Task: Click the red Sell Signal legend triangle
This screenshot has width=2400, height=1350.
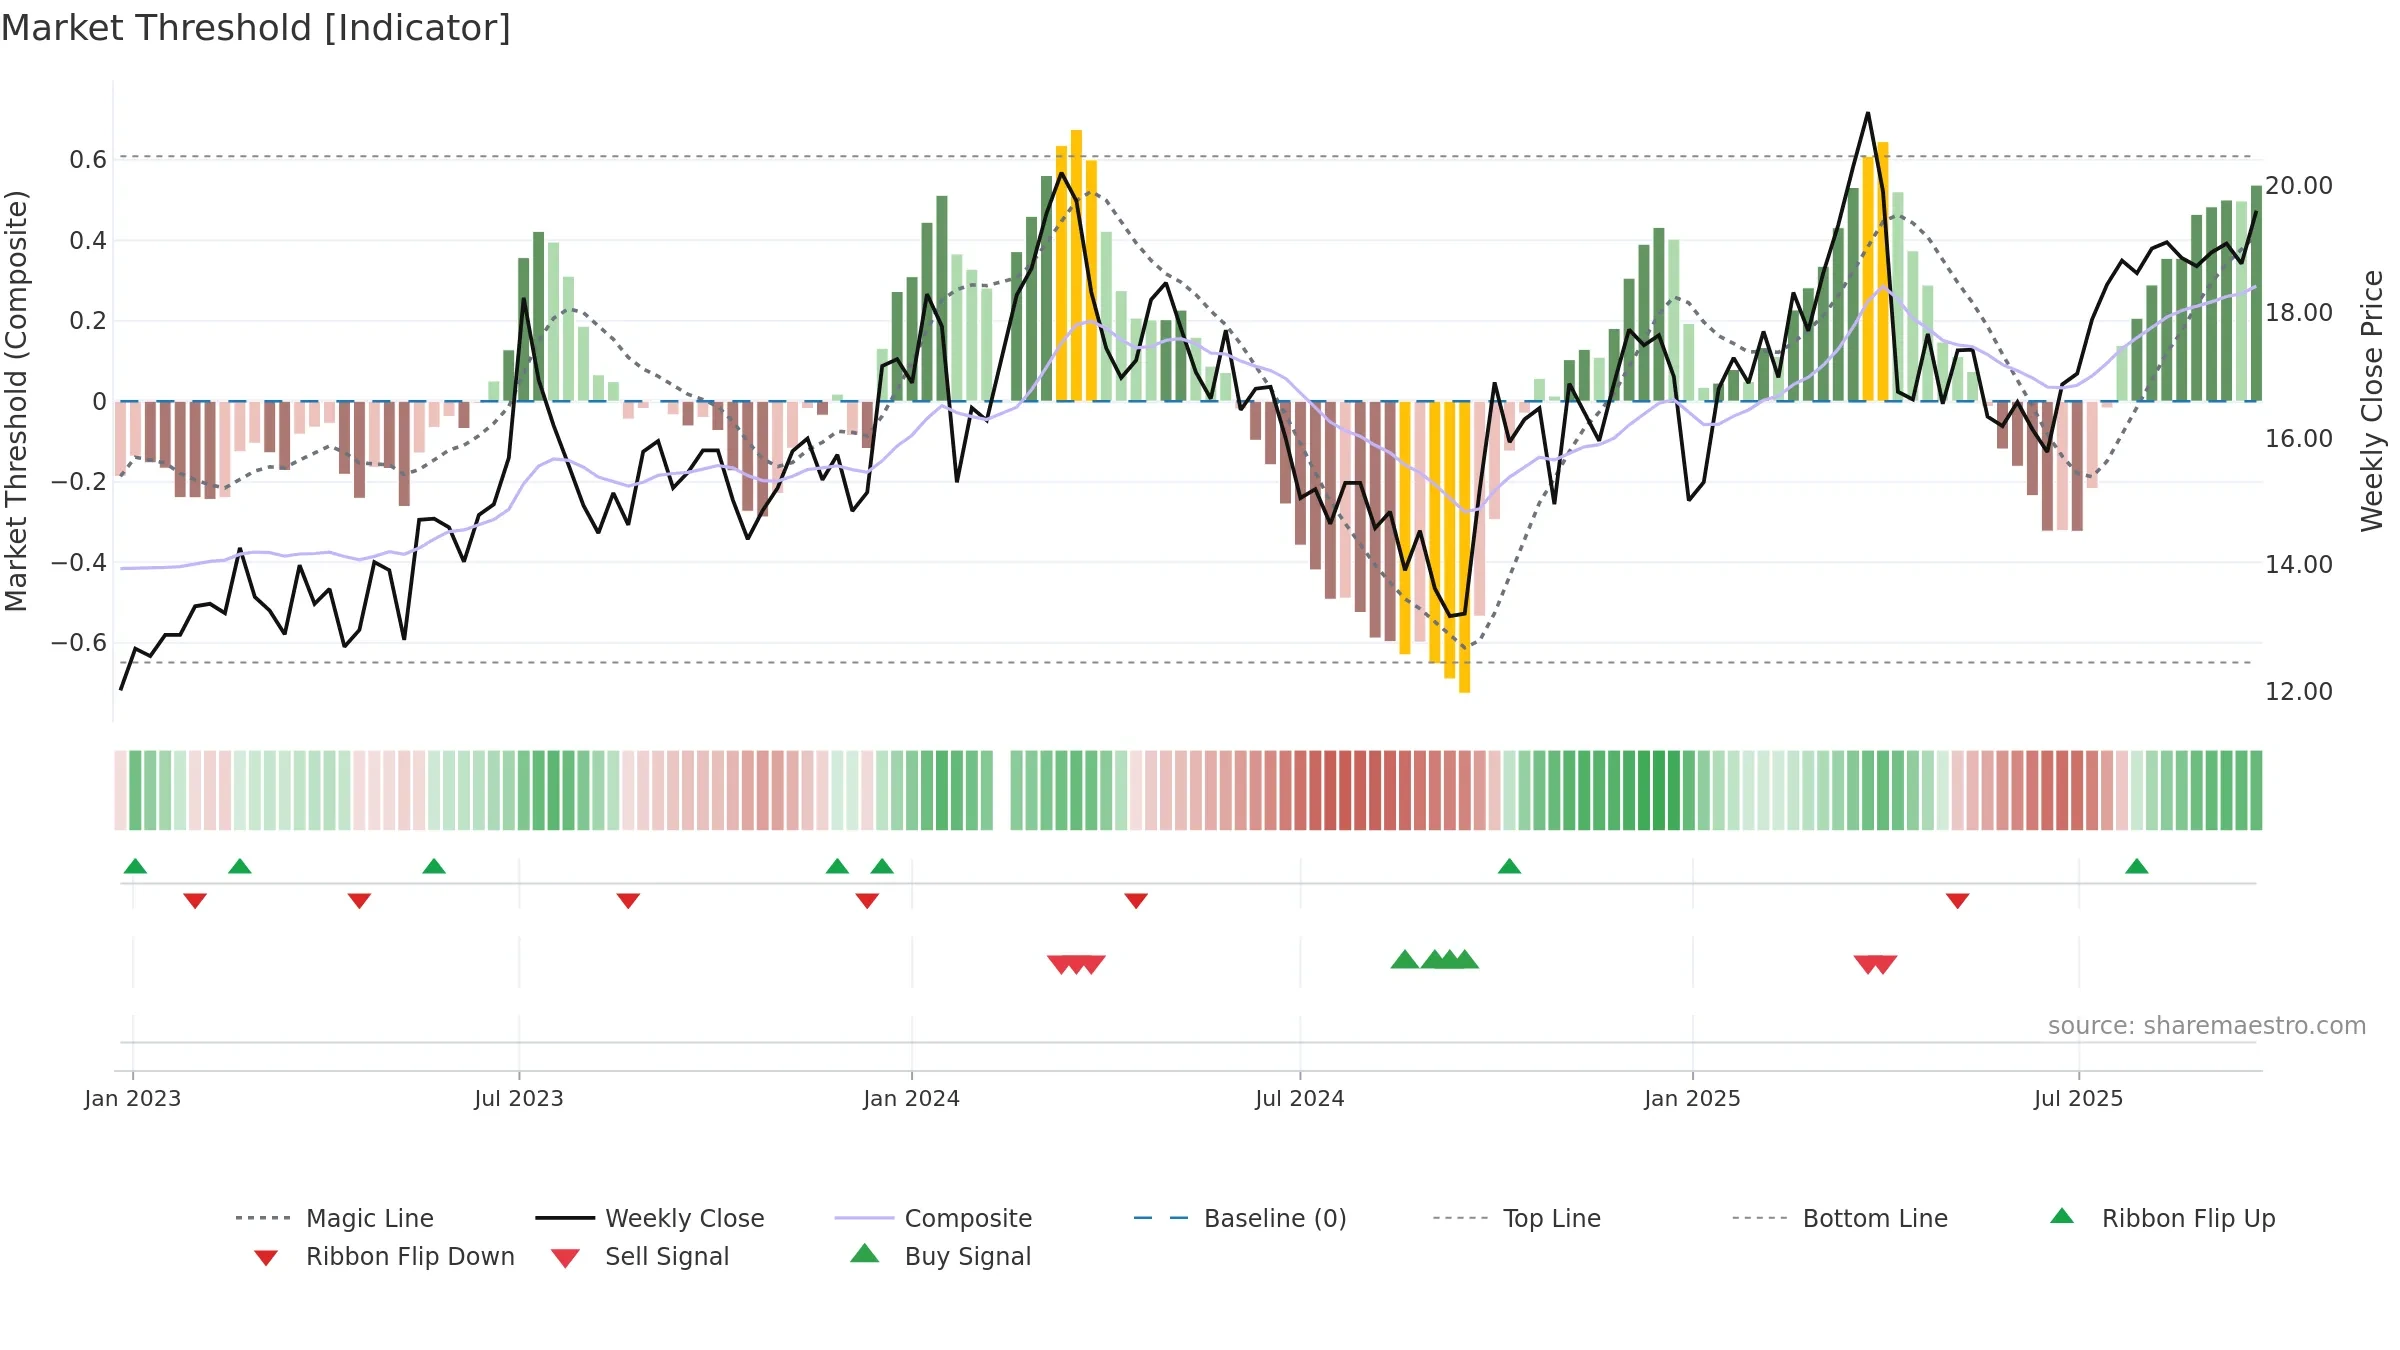Action: (x=565, y=1258)
